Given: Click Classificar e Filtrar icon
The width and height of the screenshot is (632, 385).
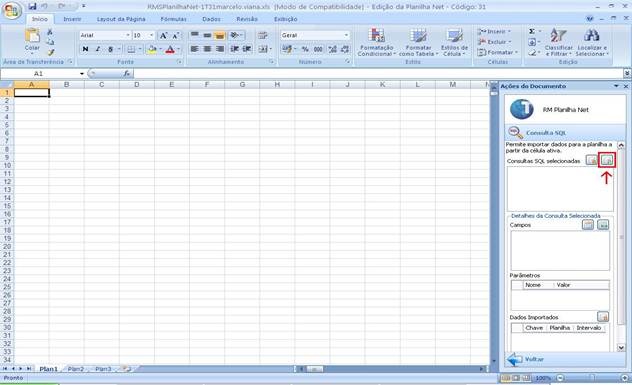Looking at the screenshot, I should point(558,36).
